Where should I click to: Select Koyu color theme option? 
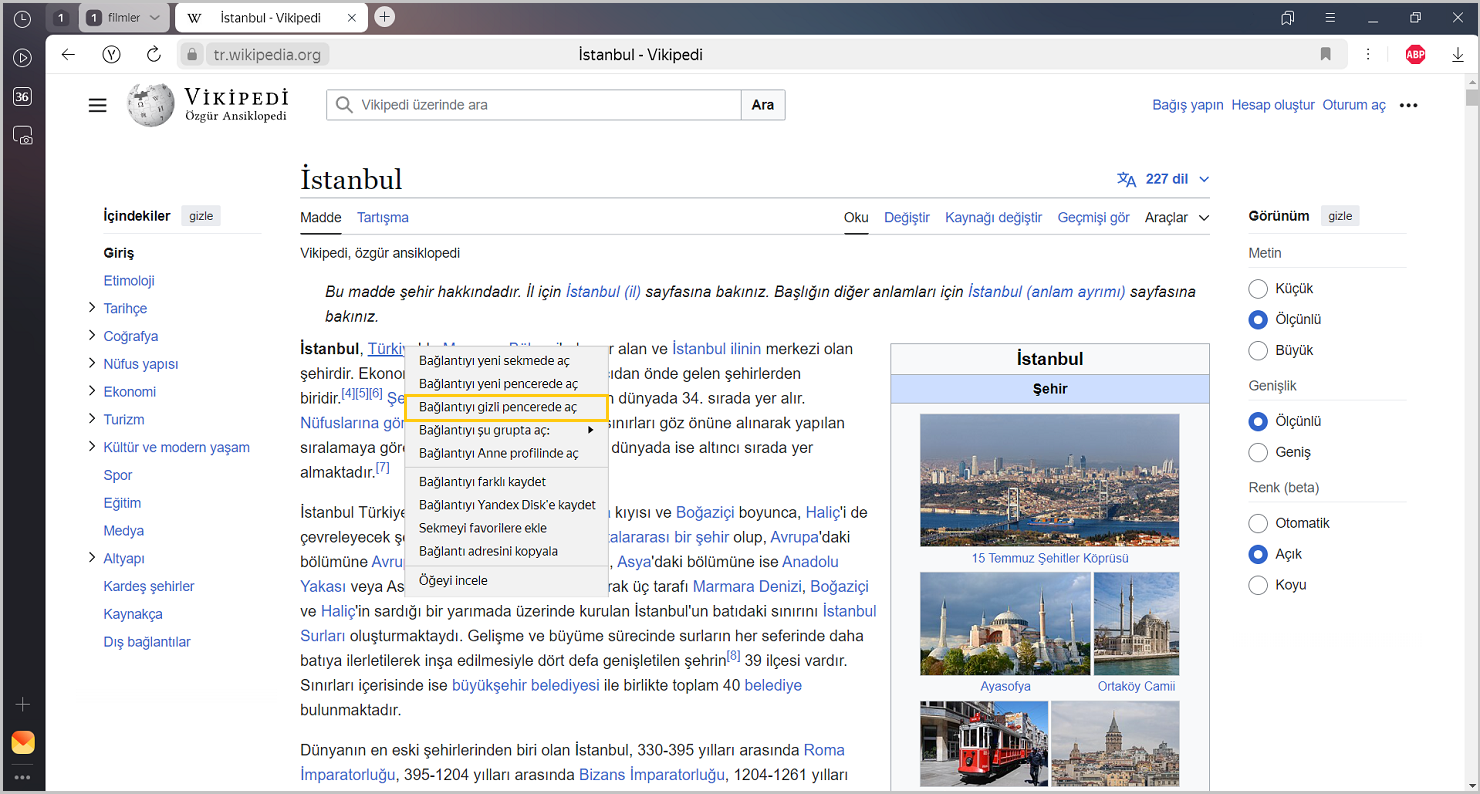pos(1258,585)
